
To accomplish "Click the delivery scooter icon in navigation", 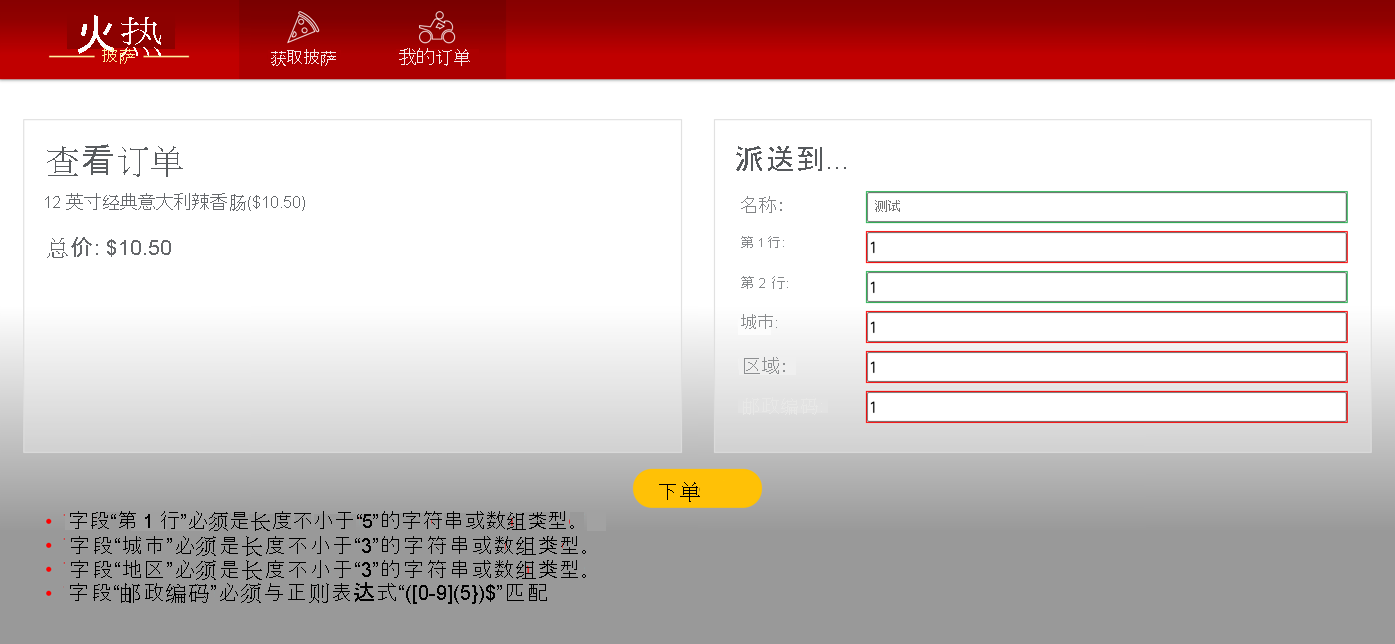I will 434,28.
